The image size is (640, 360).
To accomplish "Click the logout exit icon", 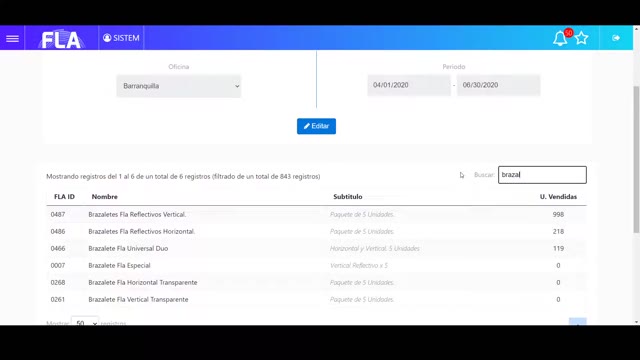I will pos(616,38).
